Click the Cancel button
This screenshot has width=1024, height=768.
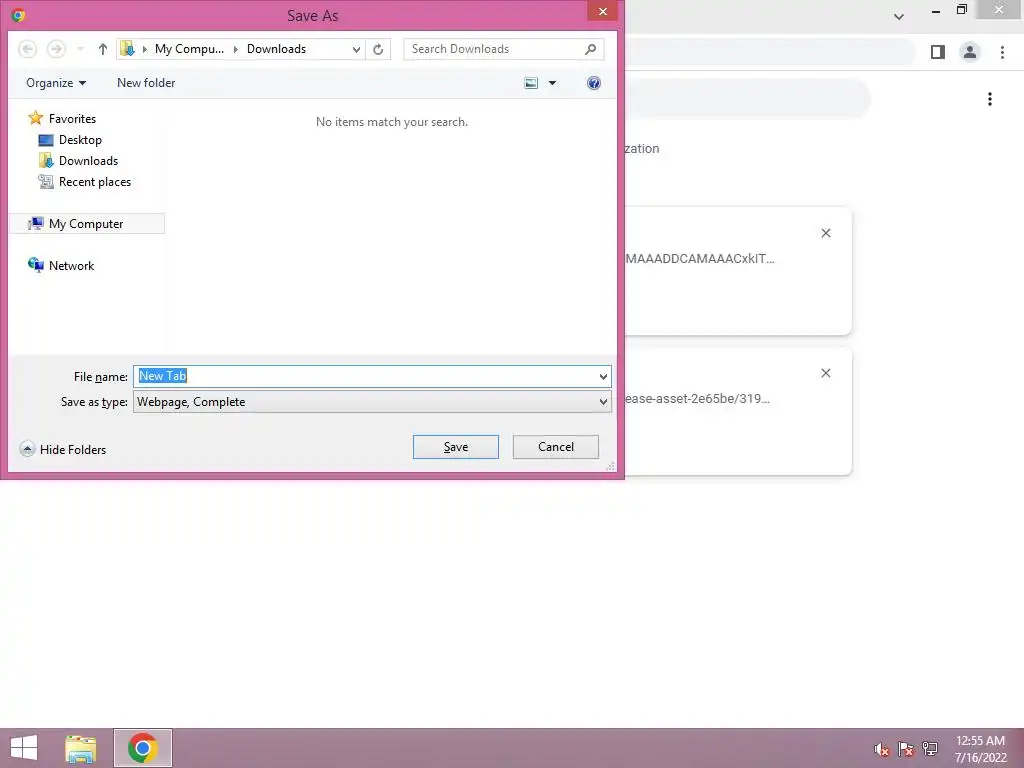556,447
